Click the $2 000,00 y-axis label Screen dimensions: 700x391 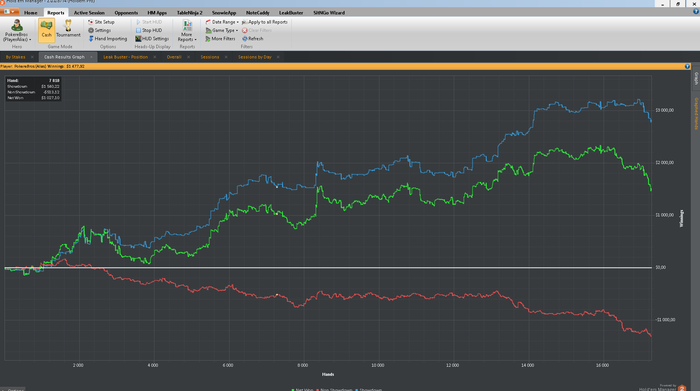(665, 162)
